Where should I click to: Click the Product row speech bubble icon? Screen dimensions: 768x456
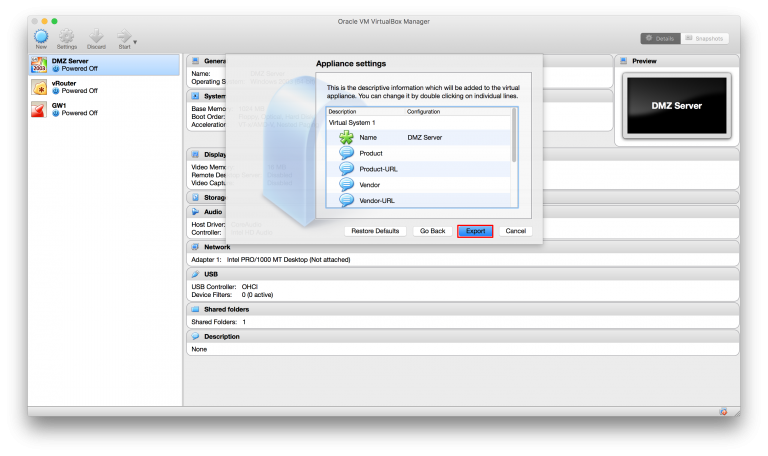[x=346, y=153]
